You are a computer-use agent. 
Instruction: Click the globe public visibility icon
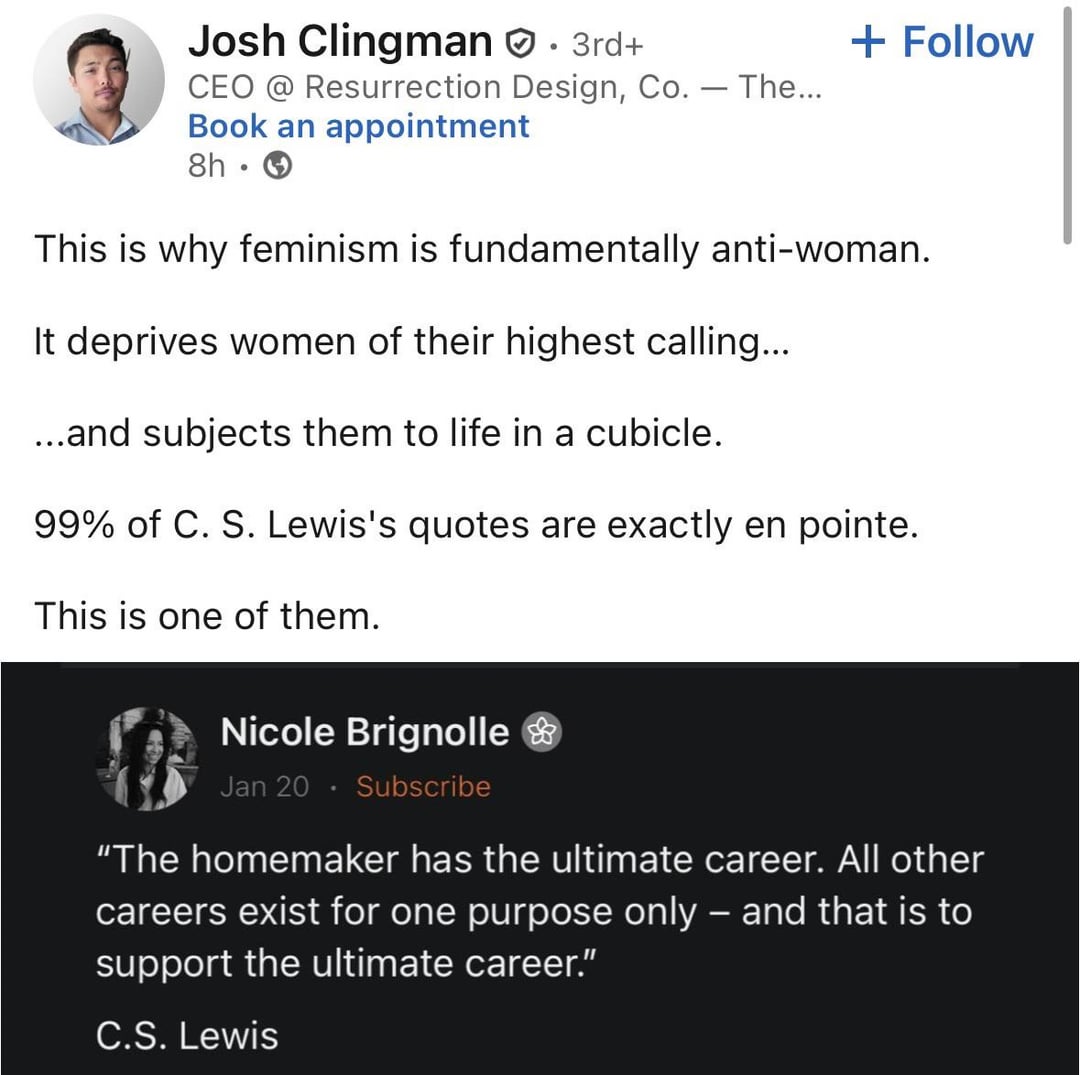pos(277,167)
